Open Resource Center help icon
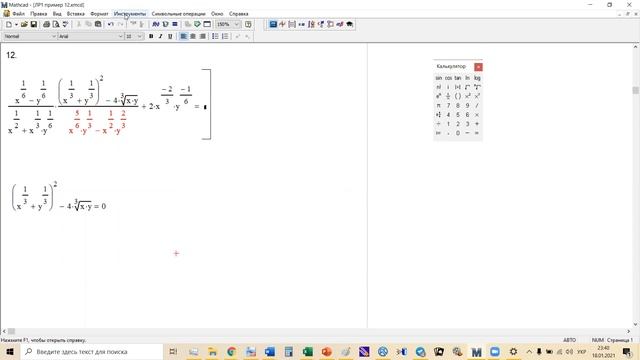 [x=248, y=24]
